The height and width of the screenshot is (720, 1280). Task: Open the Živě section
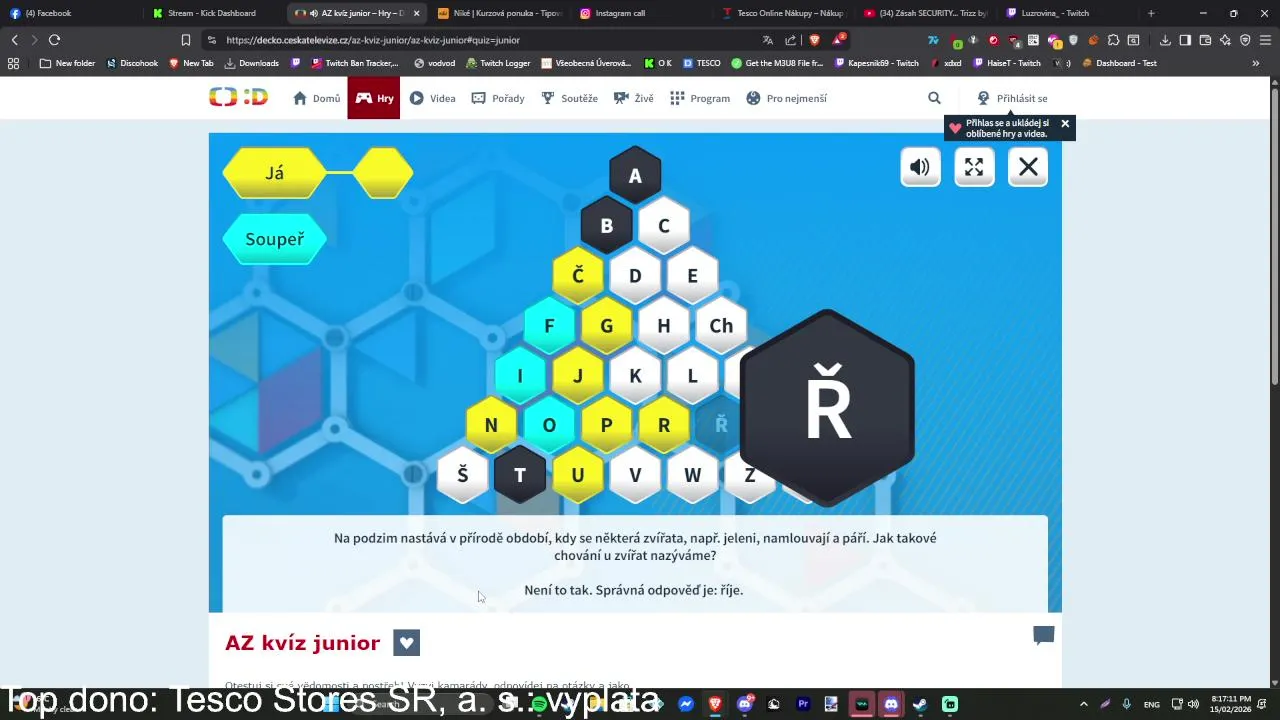(x=633, y=98)
